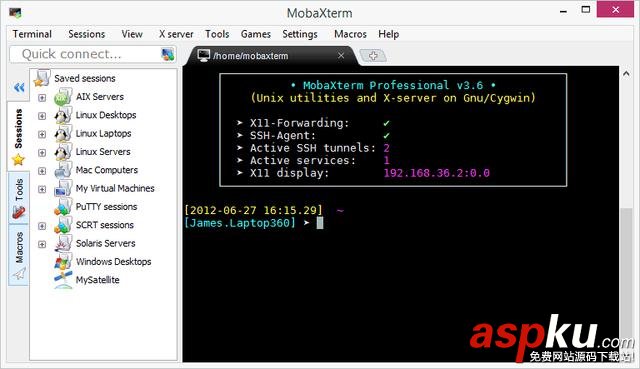Click the Saved sessions folder icon

click(x=42, y=78)
